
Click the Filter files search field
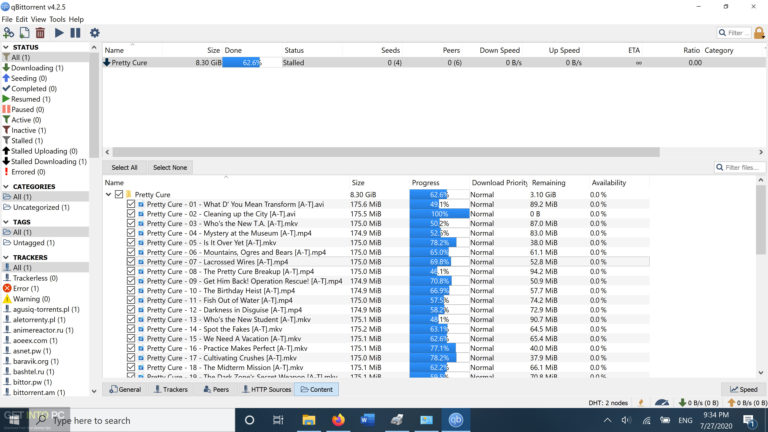739,168
